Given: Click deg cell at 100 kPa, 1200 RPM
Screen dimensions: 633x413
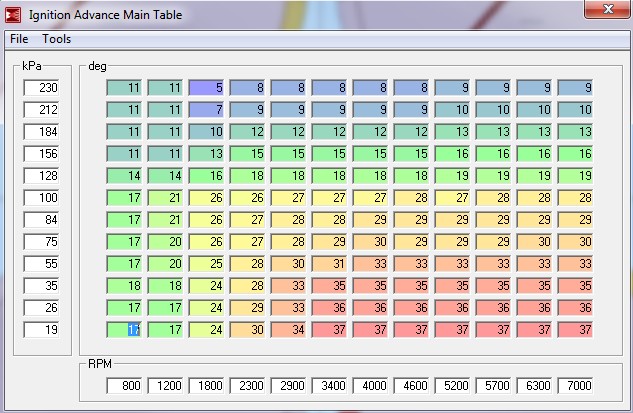Looking at the screenshot, I should pyautogui.click(x=165, y=198).
